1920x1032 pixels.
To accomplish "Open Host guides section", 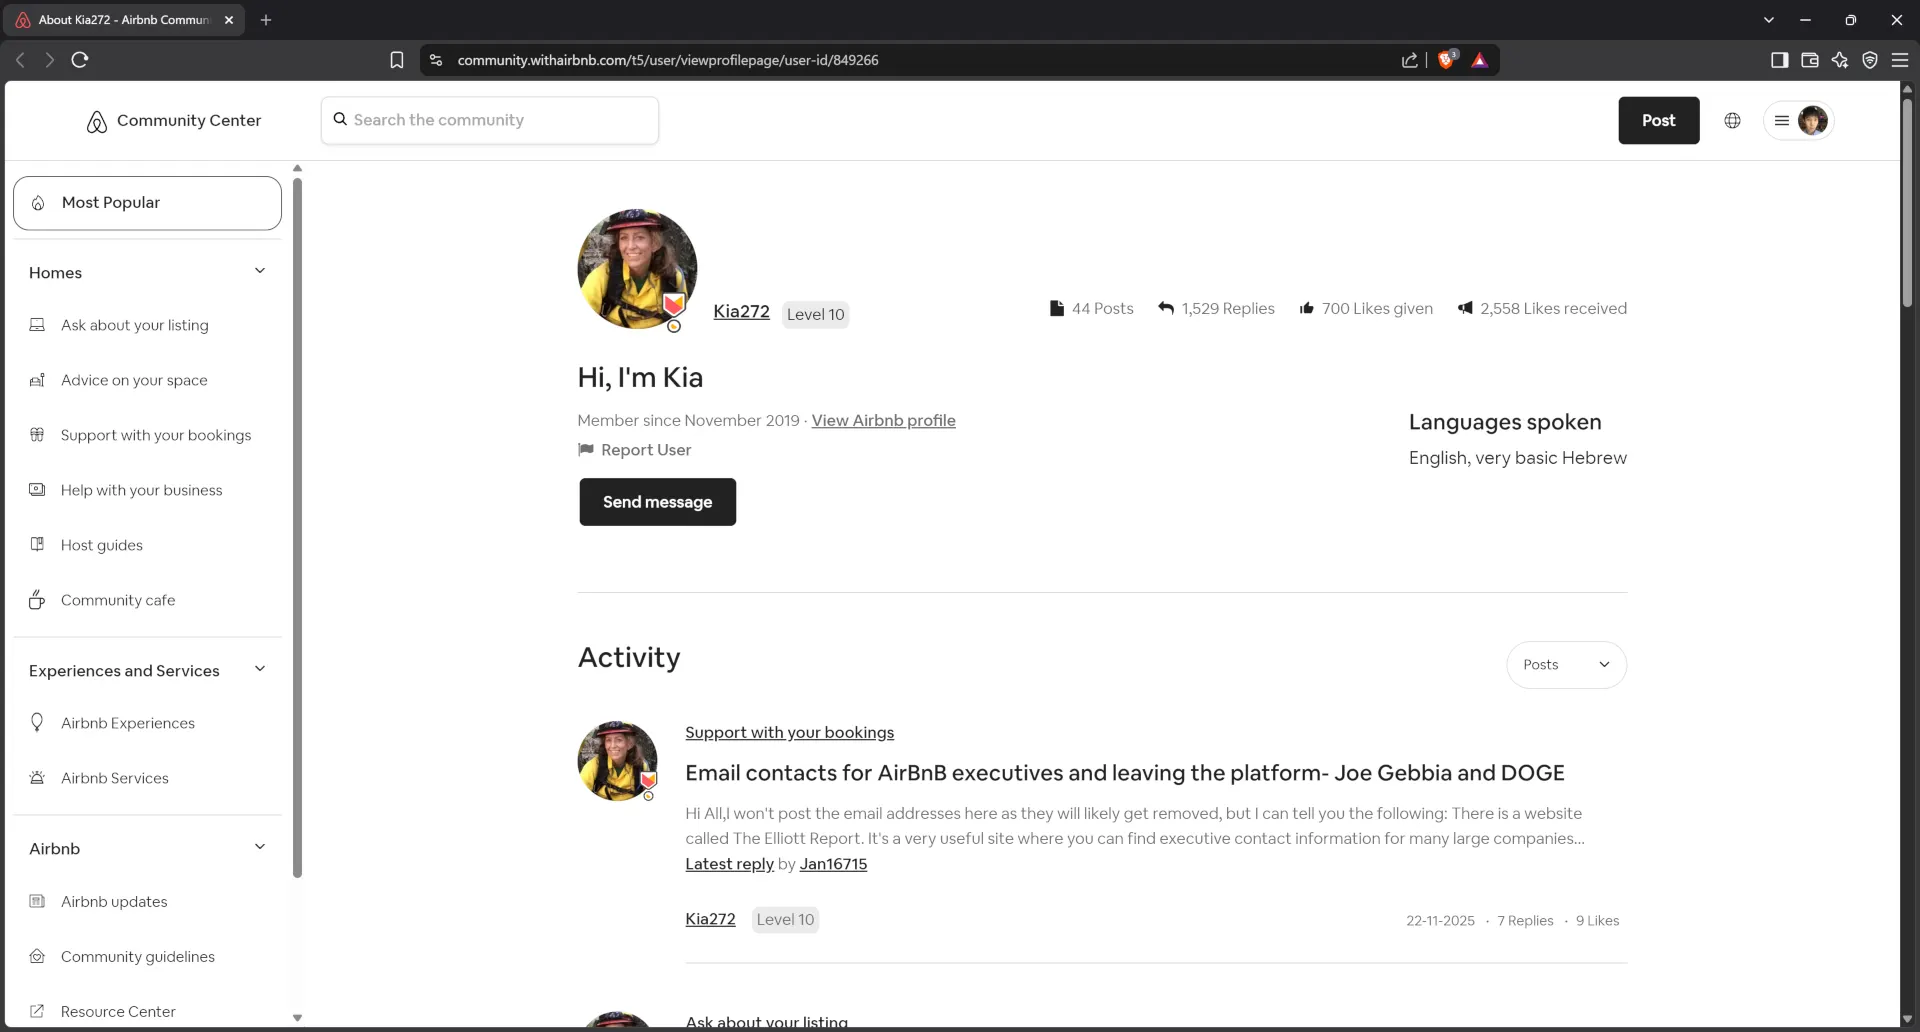I will [x=102, y=545].
